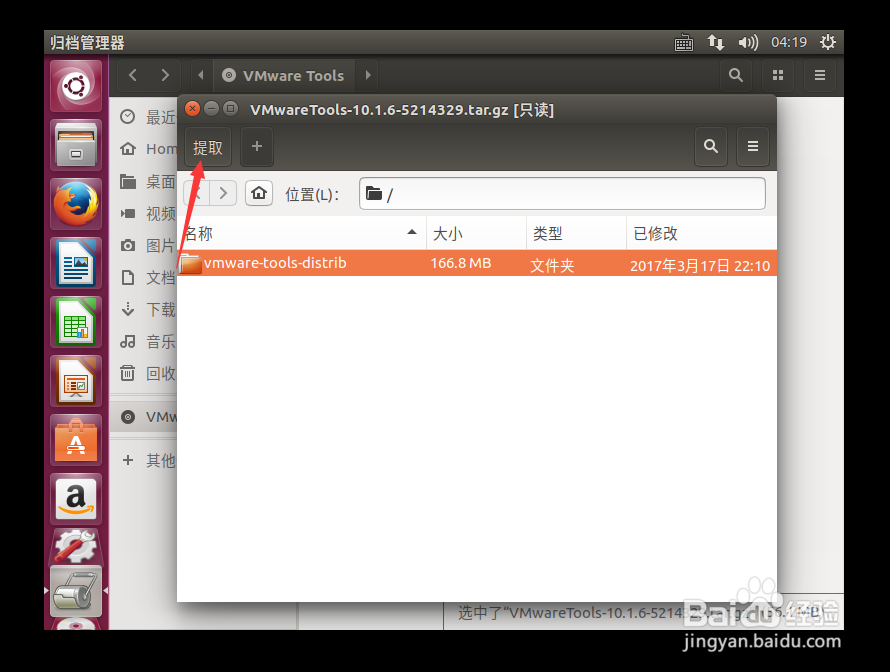Open network indicator in top panel
Screen dimensions: 890x672
pyautogui.click(x=715, y=43)
